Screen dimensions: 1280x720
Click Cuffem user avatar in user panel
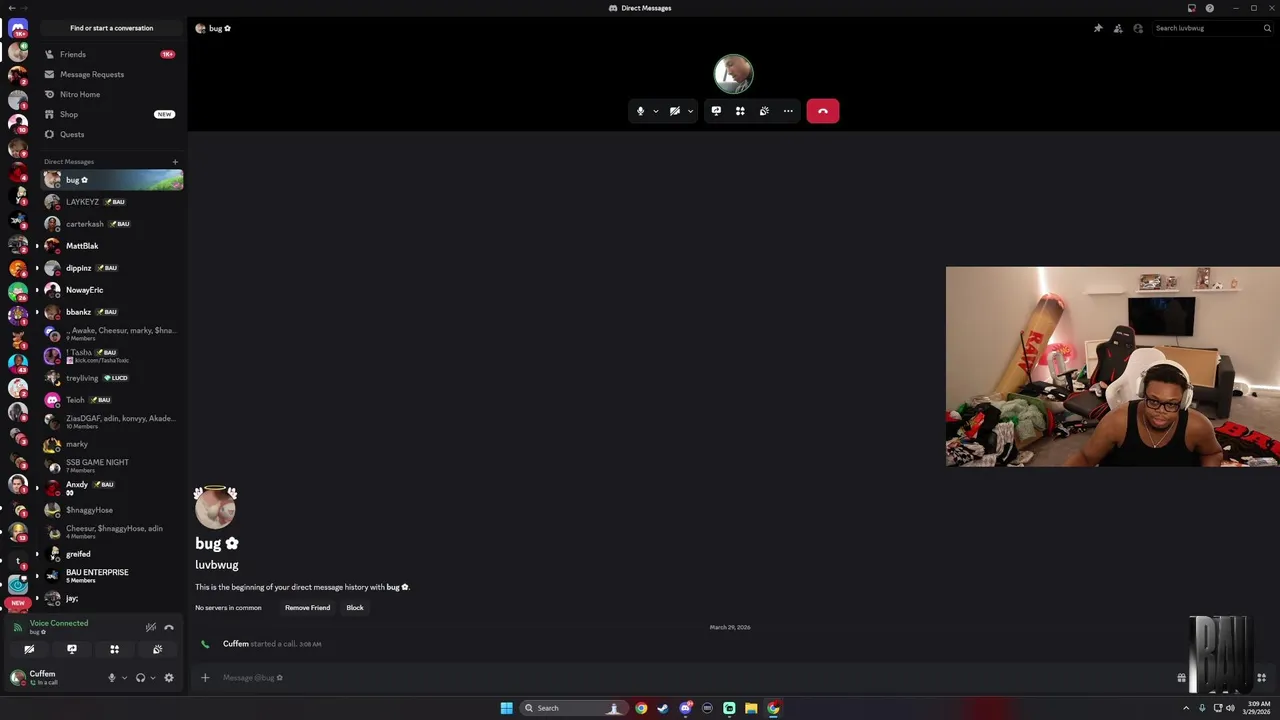(x=18, y=678)
